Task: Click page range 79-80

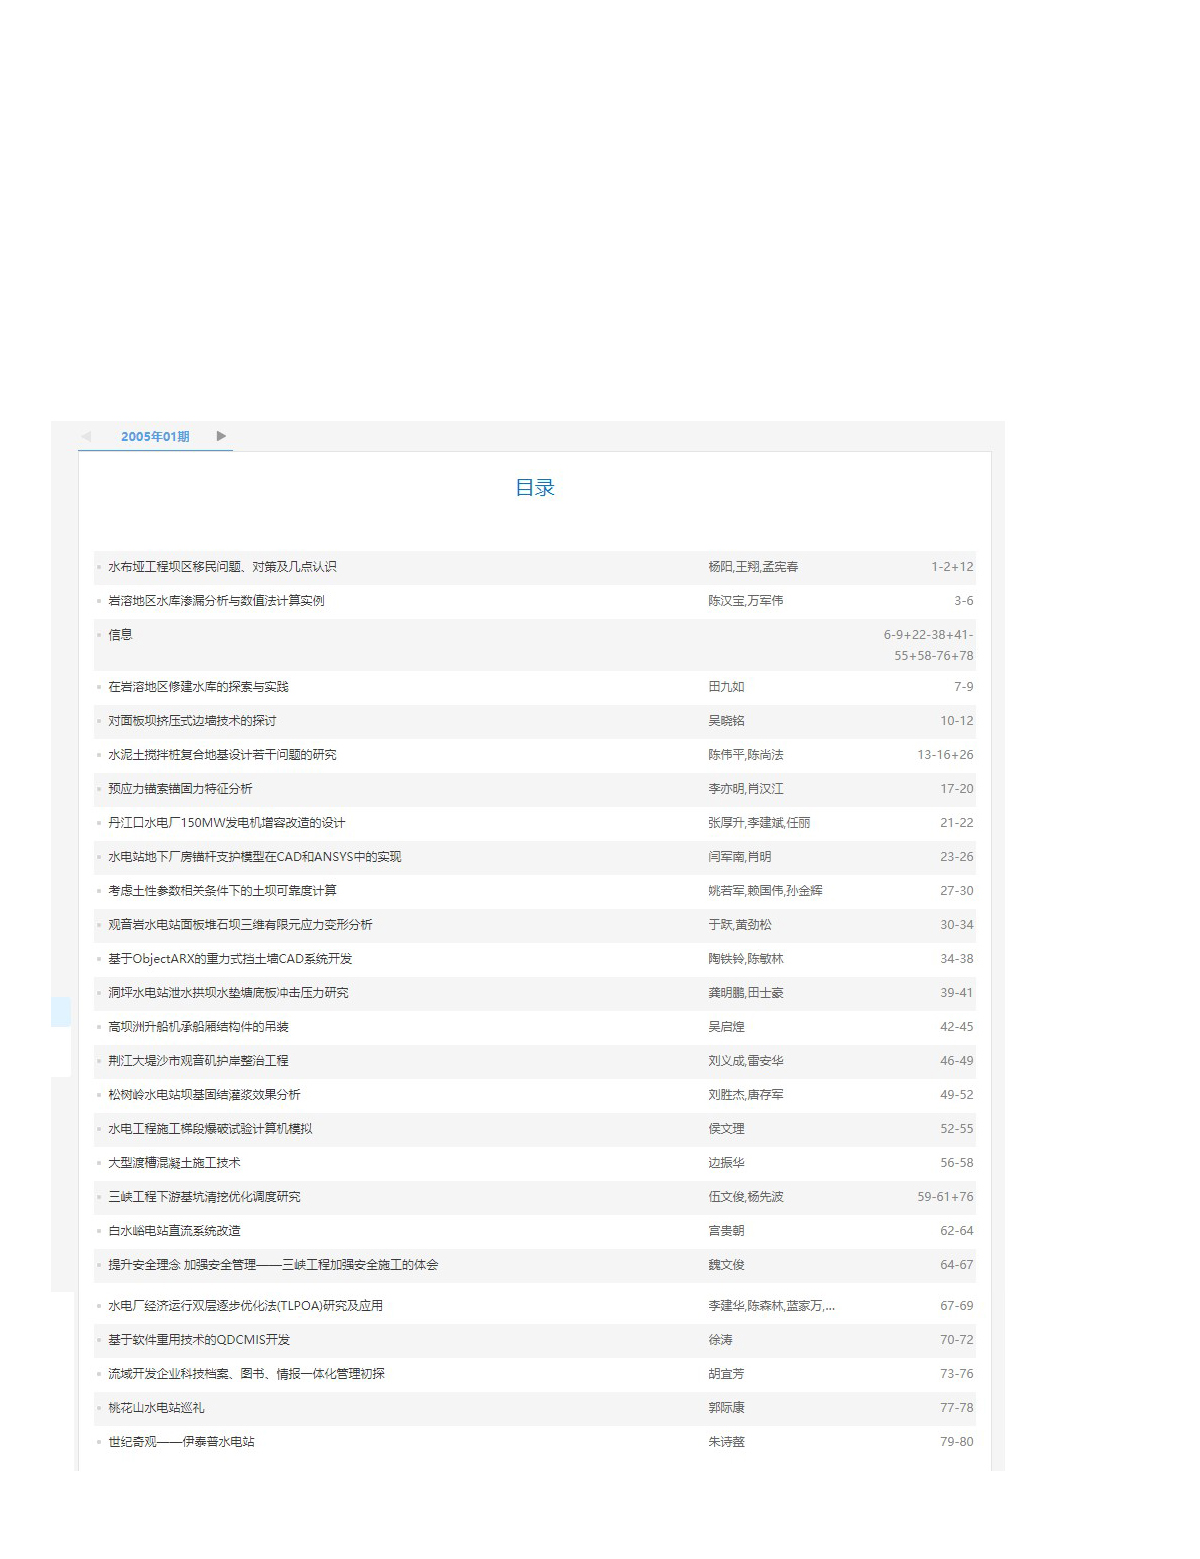Action: [x=956, y=1442]
